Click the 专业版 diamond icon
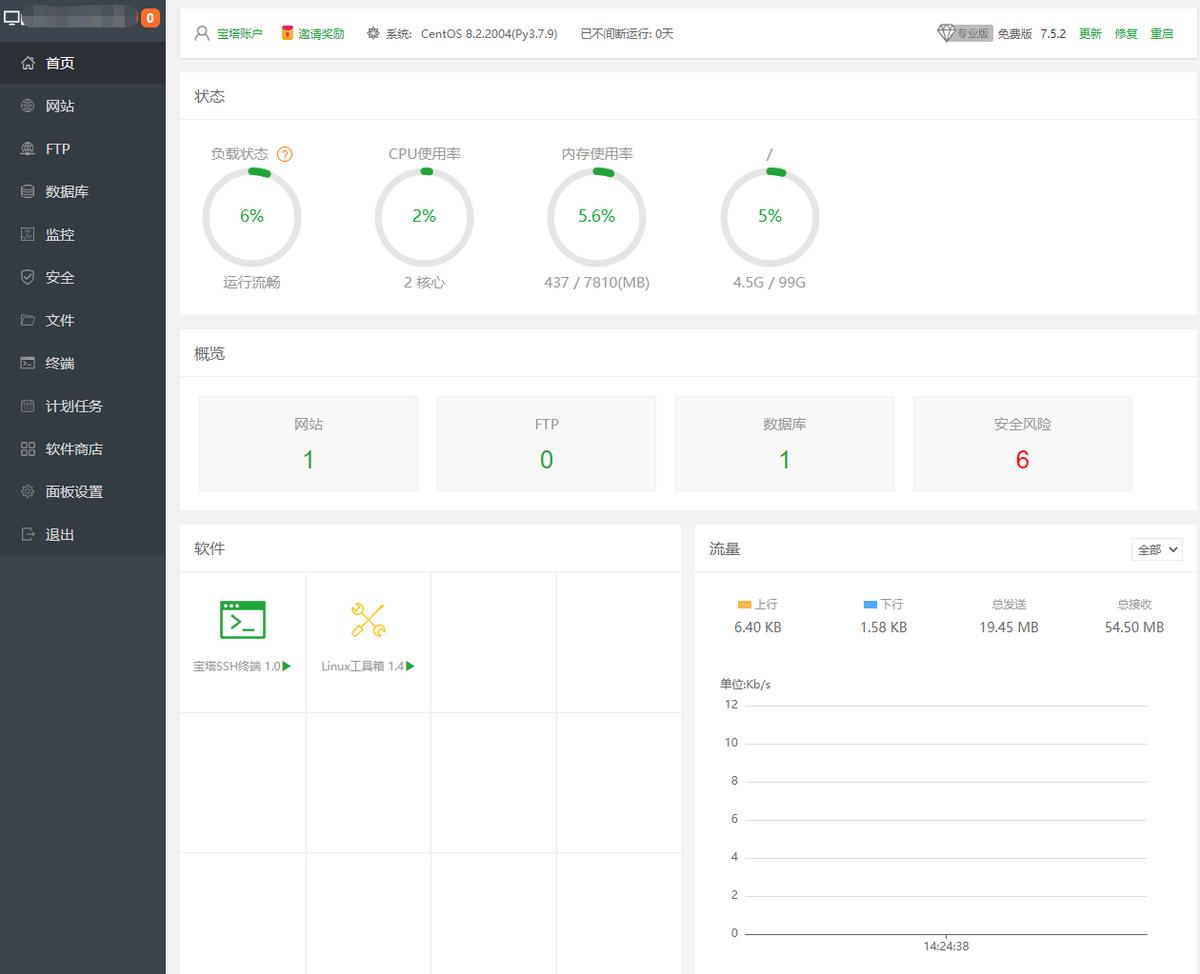The image size is (1200, 974). point(946,33)
